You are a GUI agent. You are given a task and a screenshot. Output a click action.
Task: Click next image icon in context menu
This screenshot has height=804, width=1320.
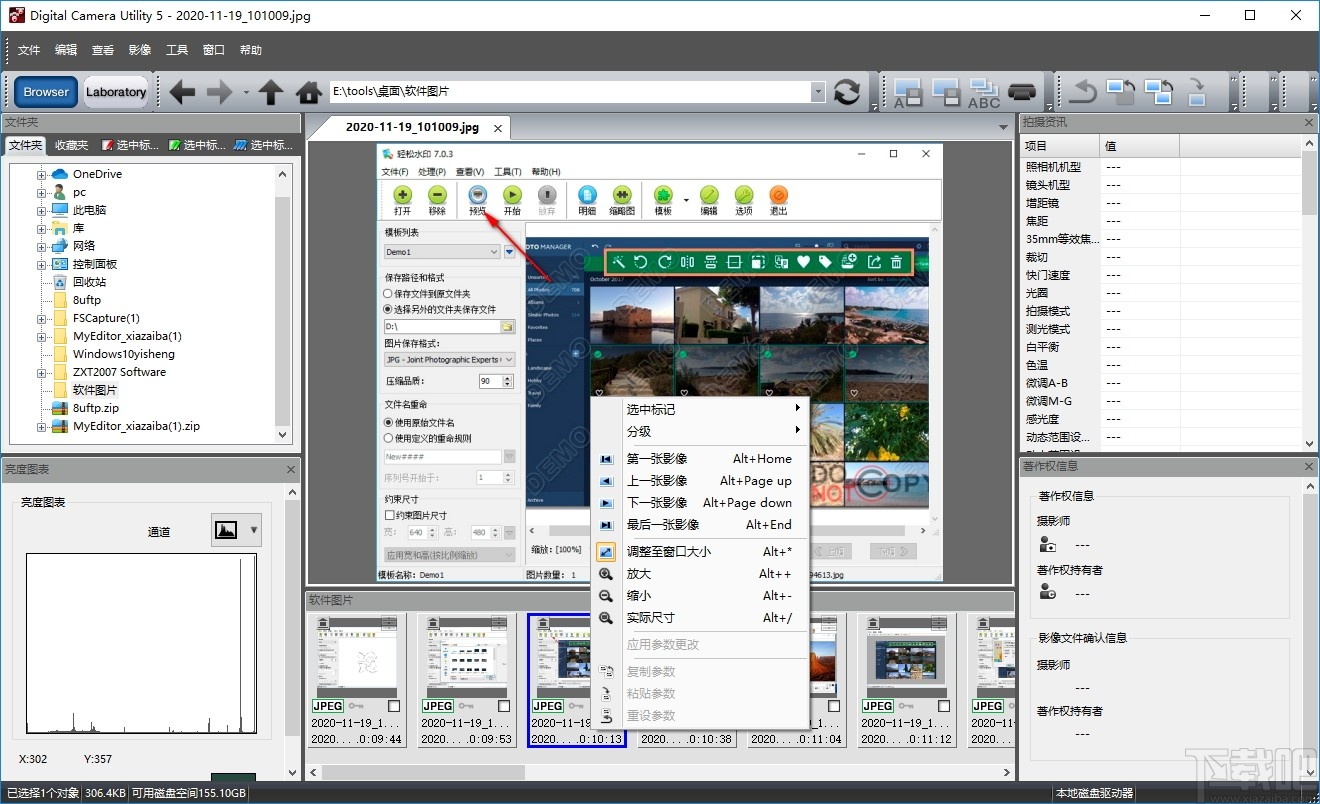pos(606,503)
